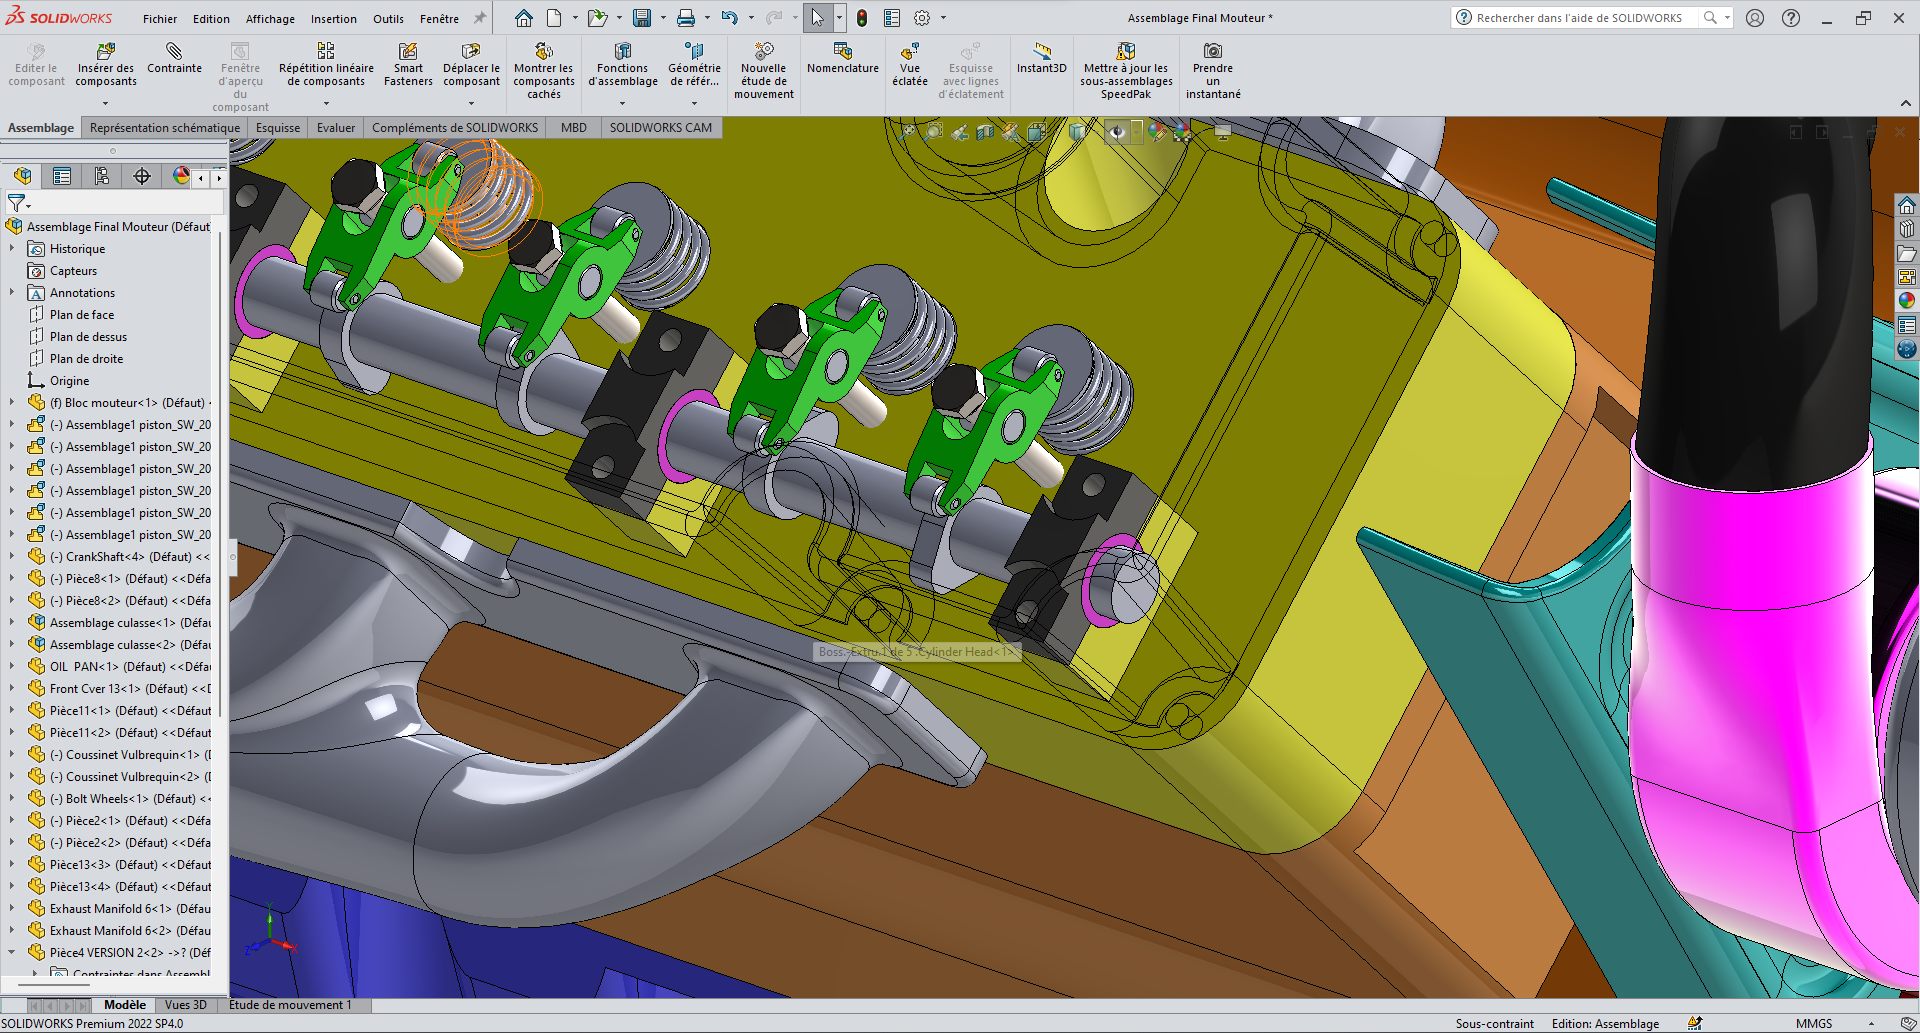The height and width of the screenshot is (1033, 1920).
Task: Click Mettre à jour les sous-assemblages SpeedPak
Action: point(1126,70)
